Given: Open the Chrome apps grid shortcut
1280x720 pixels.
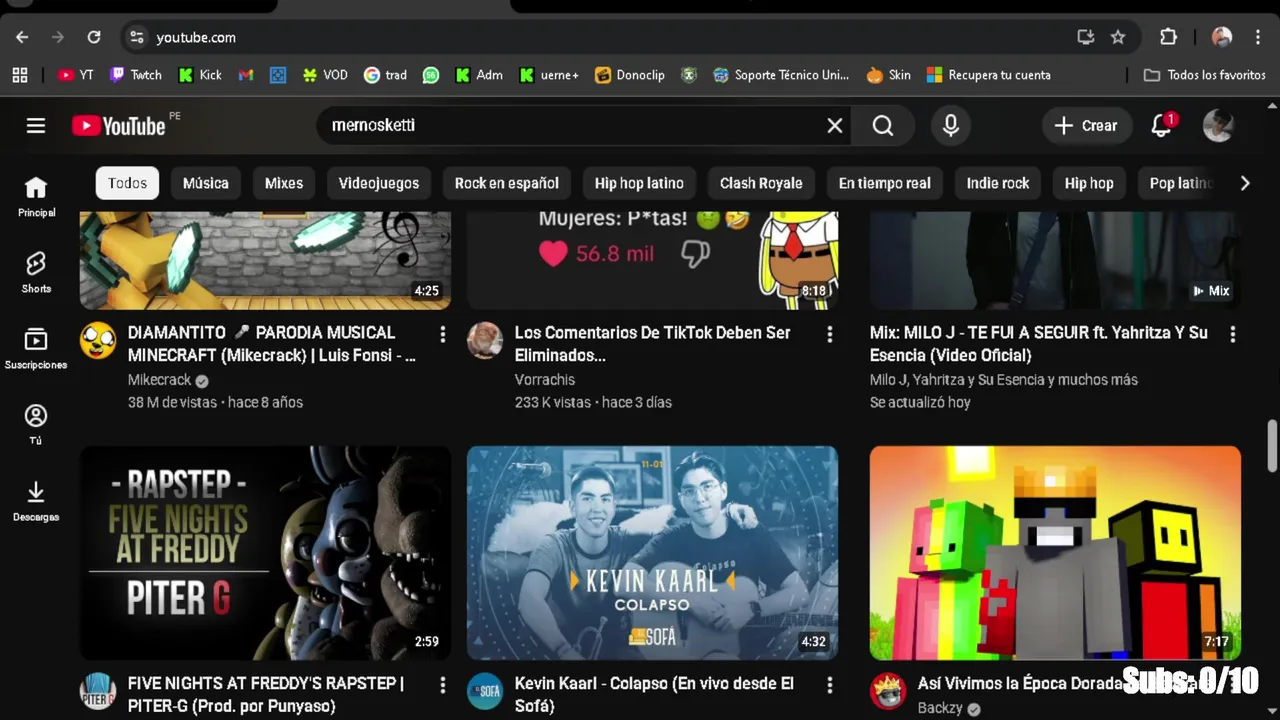Looking at the screenshot, I should (19, 75).
